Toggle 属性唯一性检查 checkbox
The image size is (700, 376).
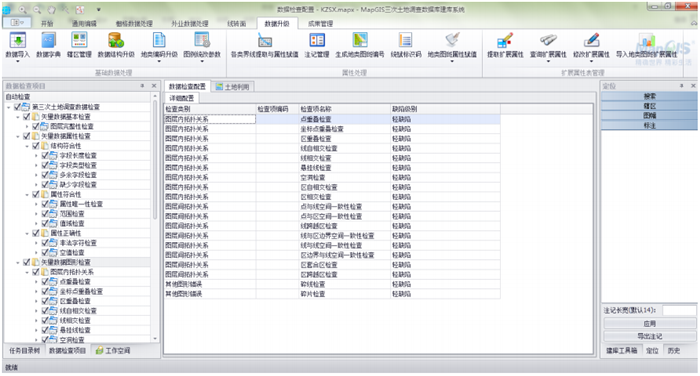[45, 204]
